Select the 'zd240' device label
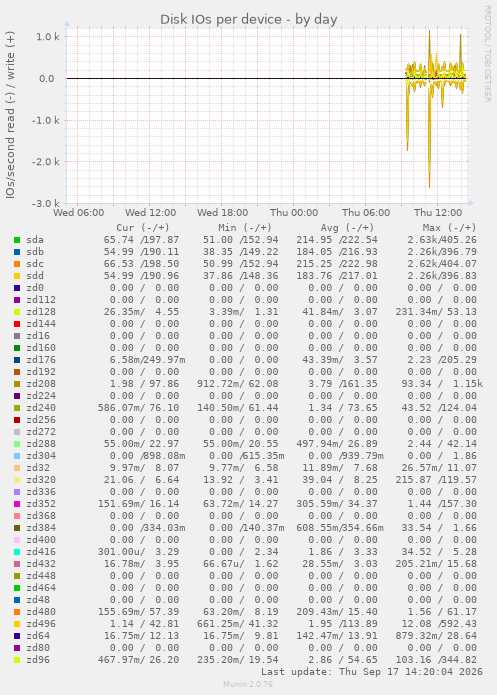Viewport: 497px width, 695px height. [x=41, y=408]
